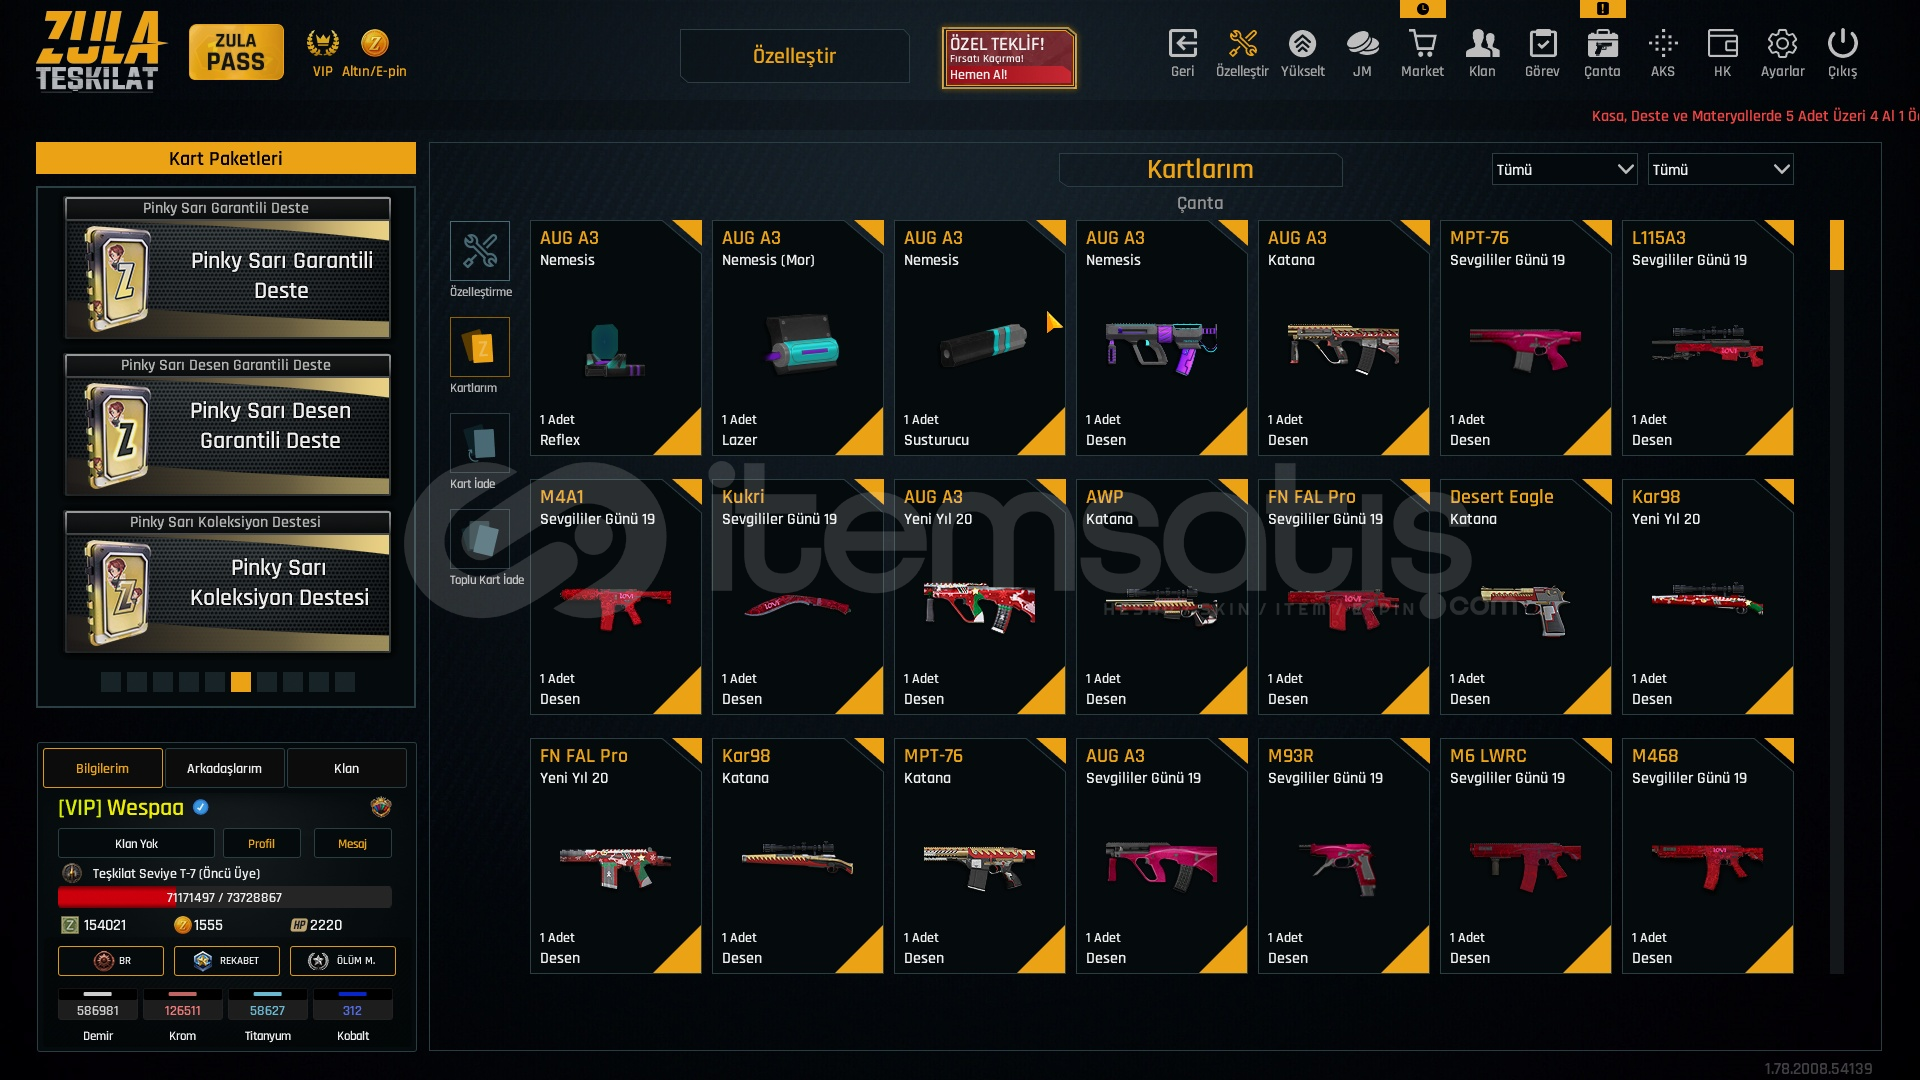
Task: Switch to the last card-pack page indicator
Action: pyautogui.click(x=345, y=682)
